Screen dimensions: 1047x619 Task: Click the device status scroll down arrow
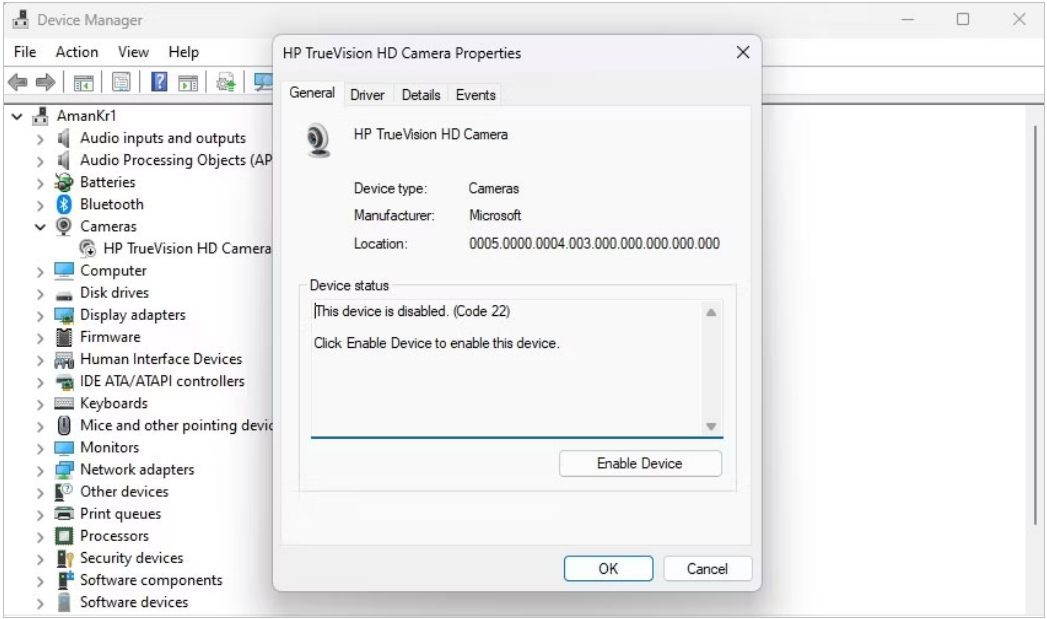[x=711, y=426]
